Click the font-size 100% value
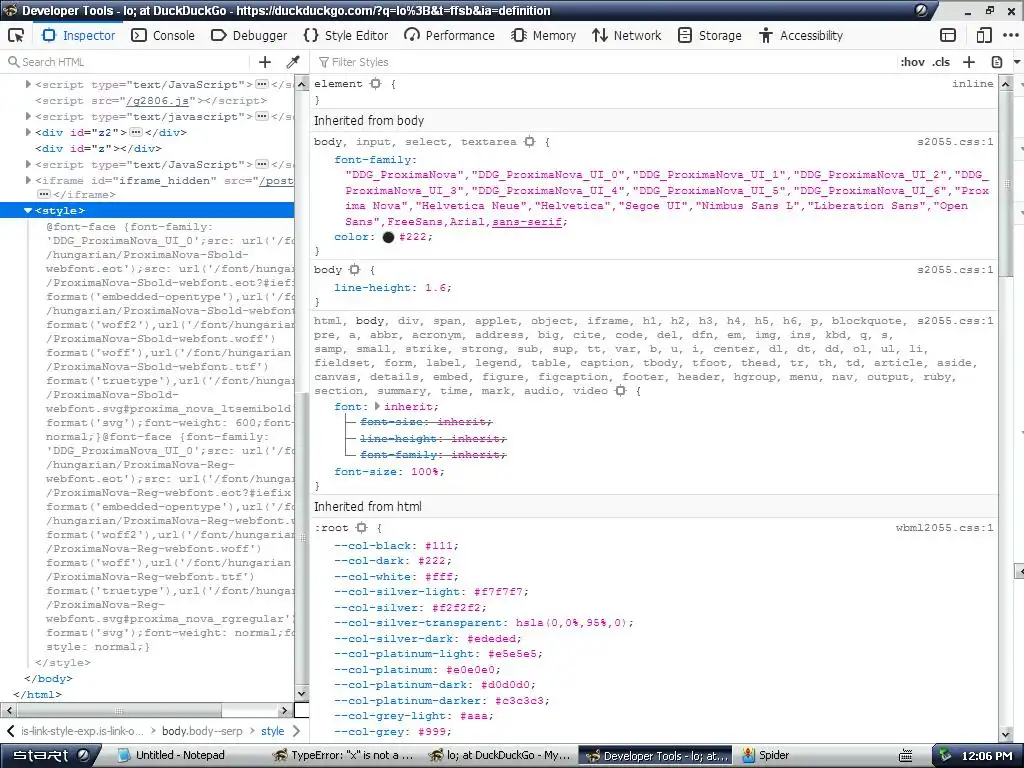The height and width of the screenshot is (768, 1024). pos(426,472)
